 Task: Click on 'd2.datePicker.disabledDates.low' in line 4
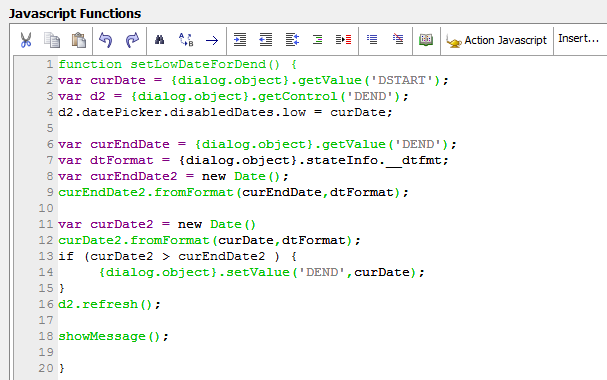click(182, 112)
